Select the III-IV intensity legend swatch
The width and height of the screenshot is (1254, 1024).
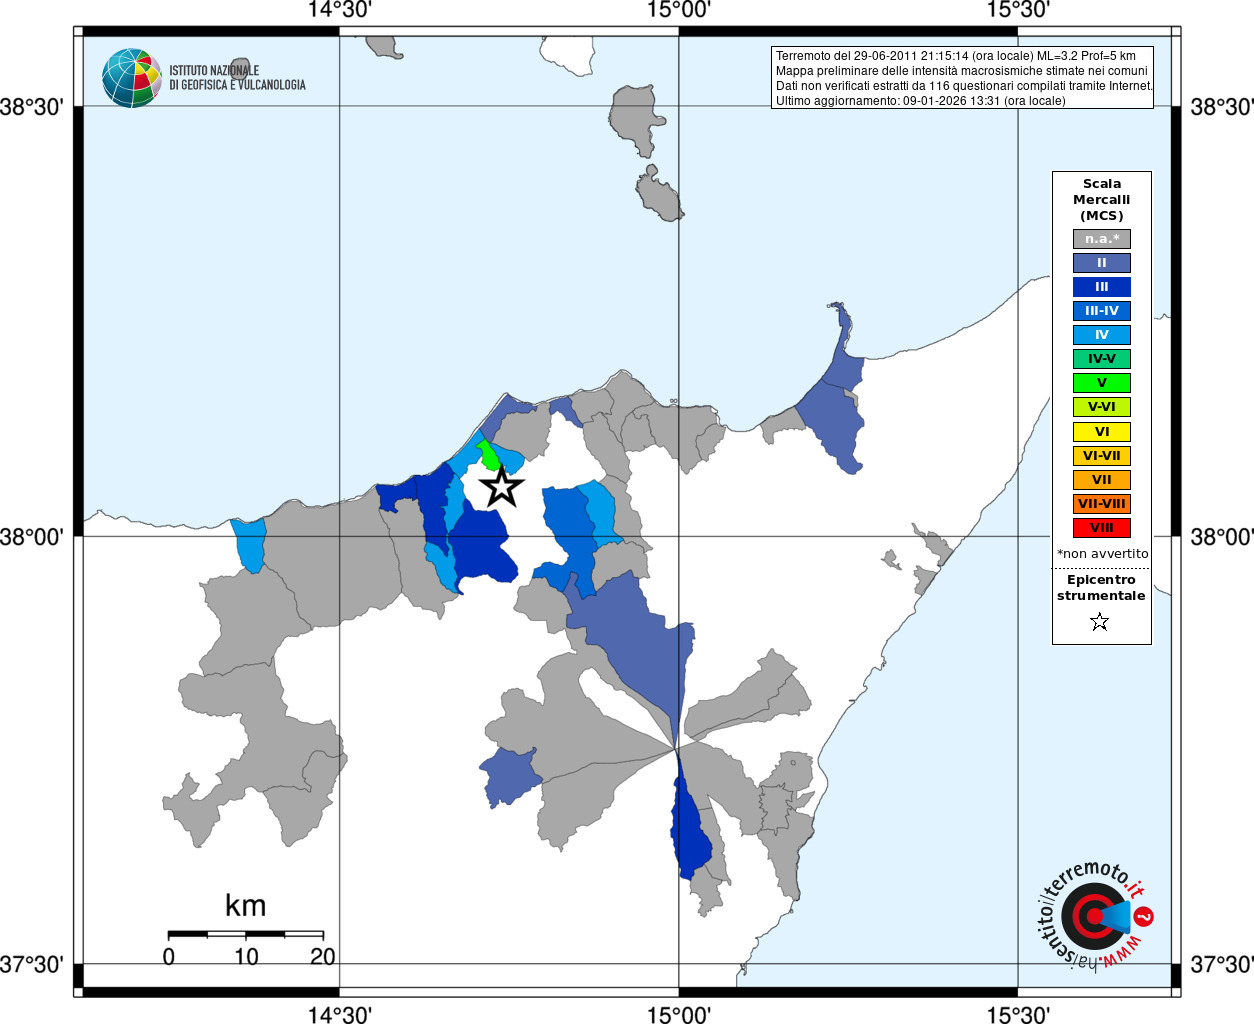point(1102,311)
